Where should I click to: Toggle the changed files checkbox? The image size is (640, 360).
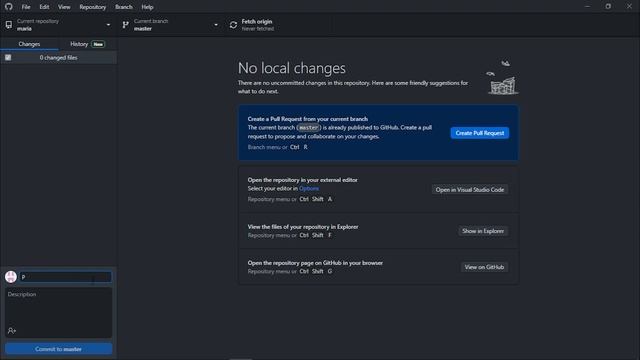[x=8, y=58]
